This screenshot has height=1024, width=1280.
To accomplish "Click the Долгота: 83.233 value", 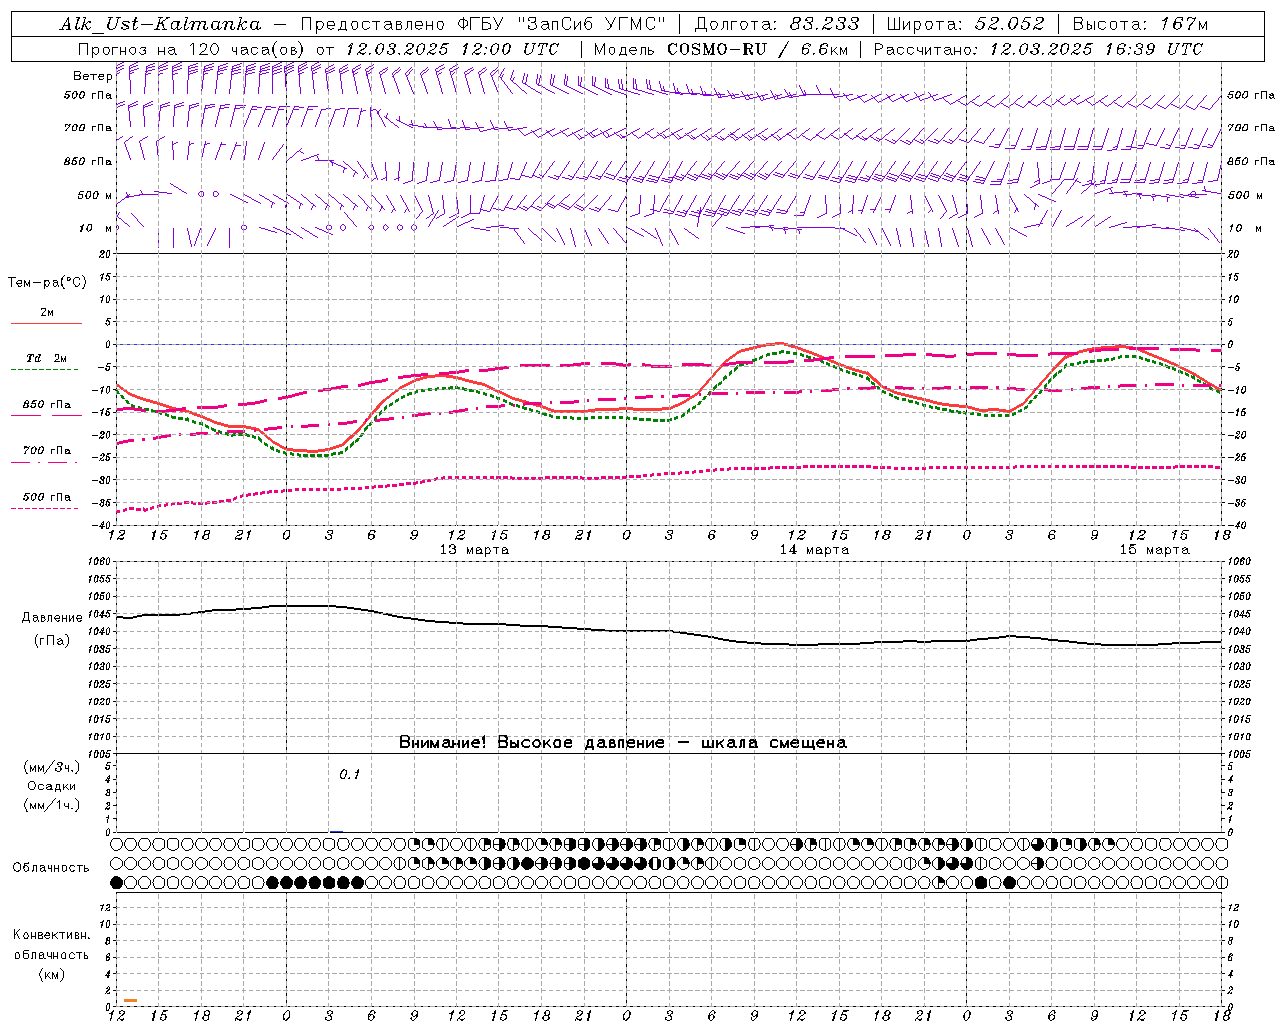I will pos(776,24).
